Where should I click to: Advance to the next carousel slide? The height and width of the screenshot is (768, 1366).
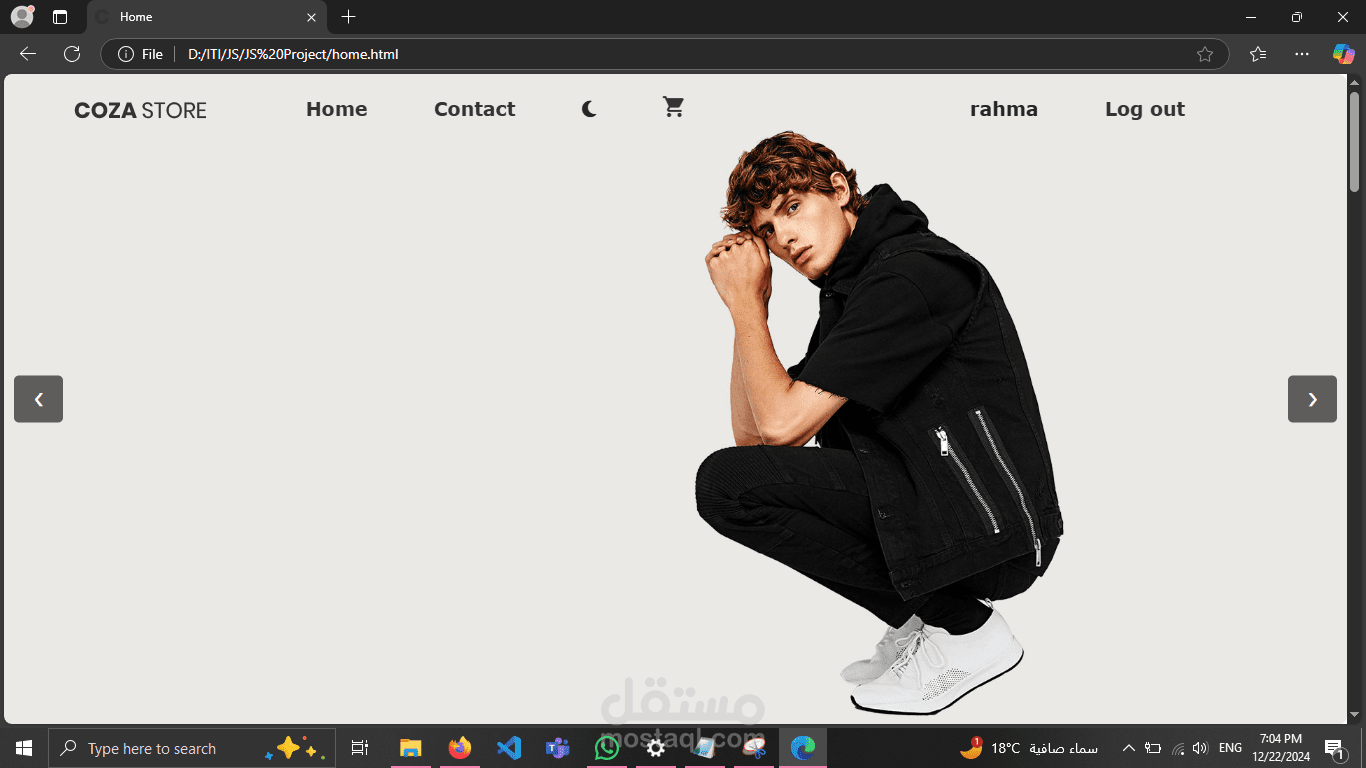pyautogui.click(x=1312, y=399)
